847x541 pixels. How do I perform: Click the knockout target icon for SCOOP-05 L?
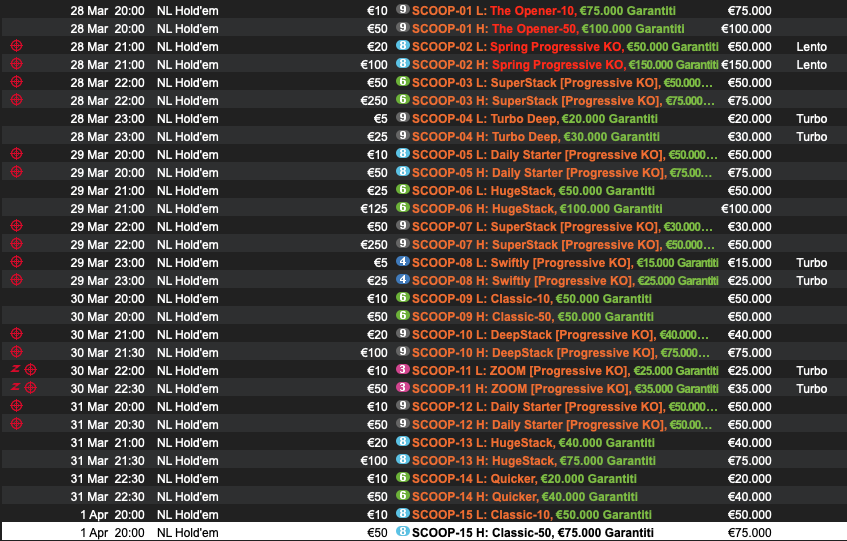tap(17, 153)
